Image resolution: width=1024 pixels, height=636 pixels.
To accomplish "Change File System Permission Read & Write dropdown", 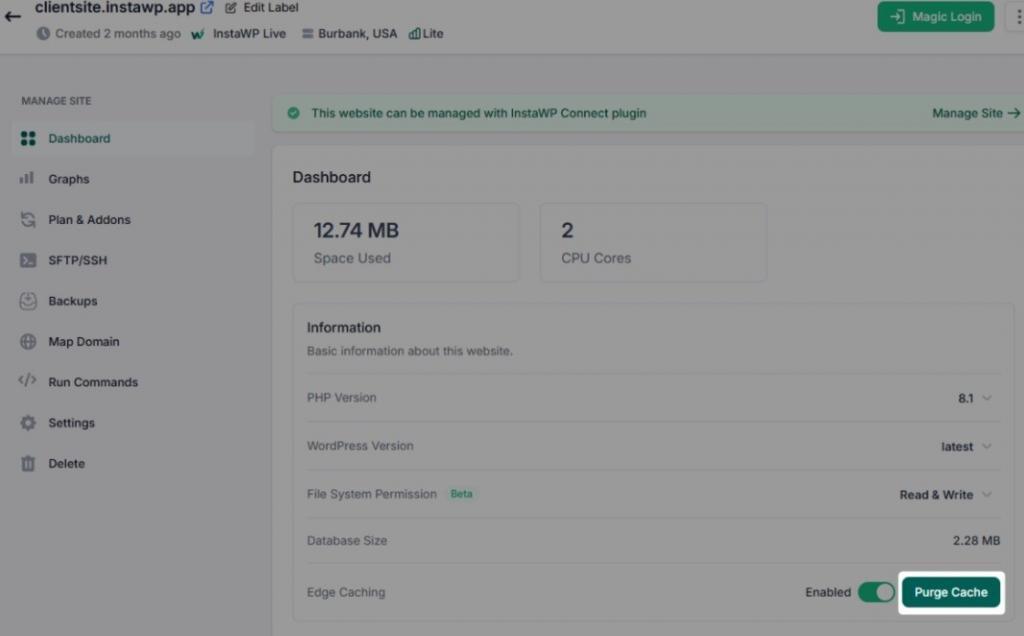I will (x=945, y=495).
